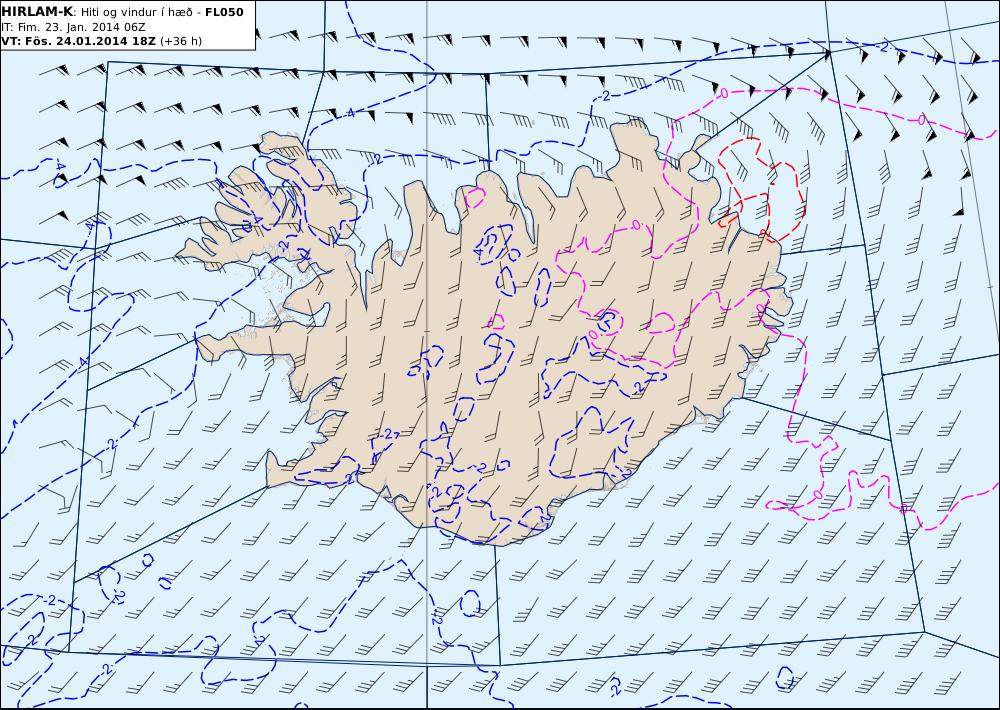Click the "VT: Fös. 24.01.2014 18Z" valid time
Screen dimensions: 1000x710
coord(78,41)
